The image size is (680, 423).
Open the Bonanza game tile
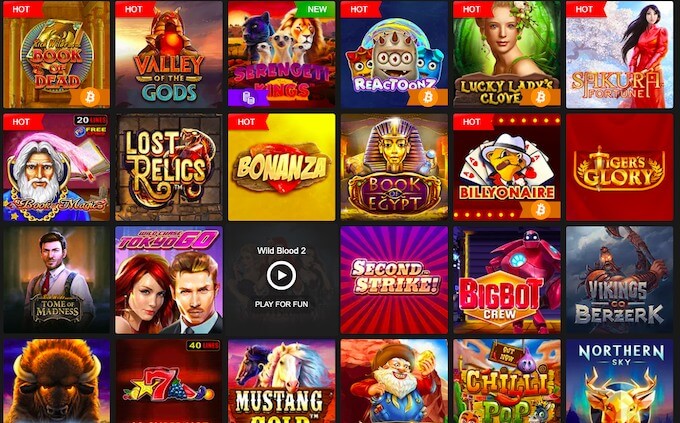pos(281,167)
